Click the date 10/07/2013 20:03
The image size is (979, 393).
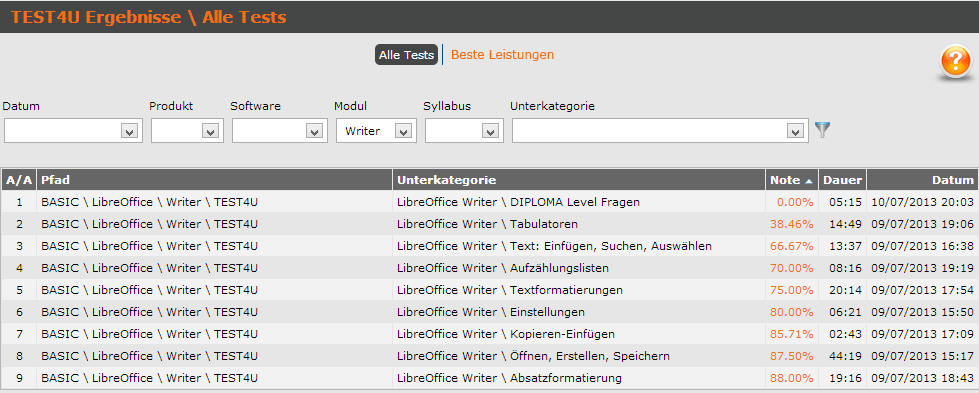click(x=922, y=202)
